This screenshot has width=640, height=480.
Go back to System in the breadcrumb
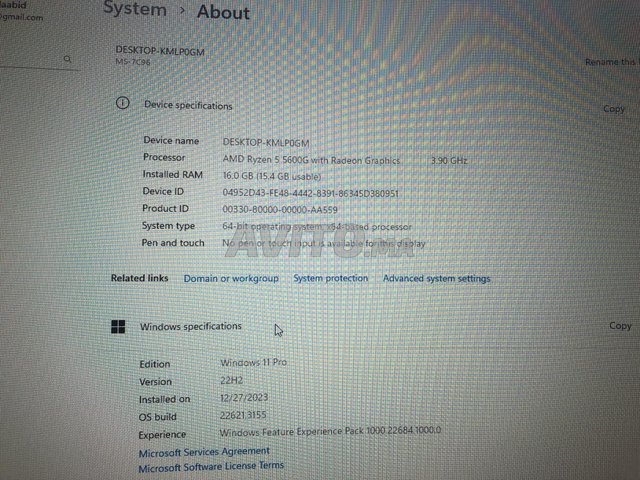pos(135,10)
